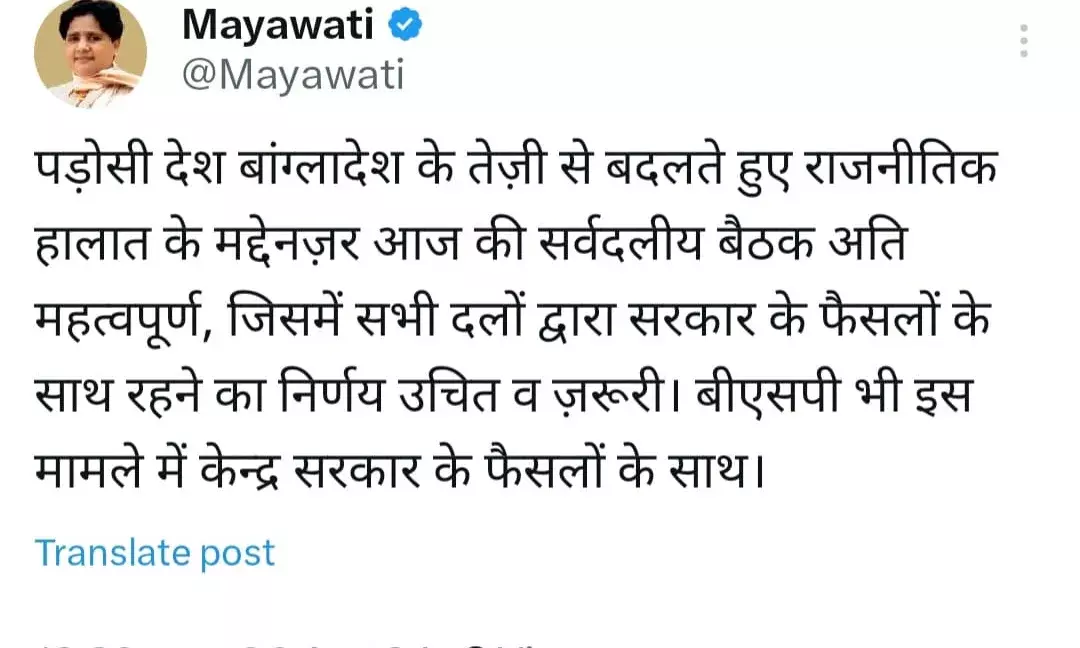The image size is (1080, 648).
Task: Click the blue verified checkmark badge
Action: coord(405,25)
